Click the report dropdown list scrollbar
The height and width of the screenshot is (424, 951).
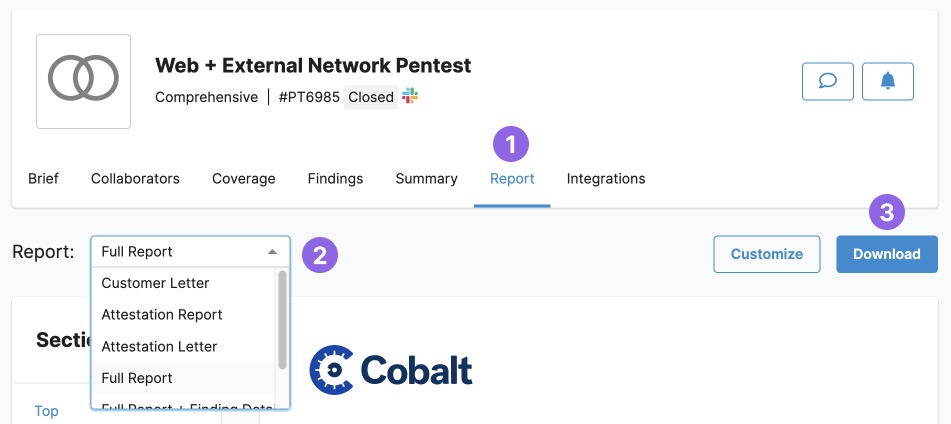pyautogui.click(x=282, y=320)
